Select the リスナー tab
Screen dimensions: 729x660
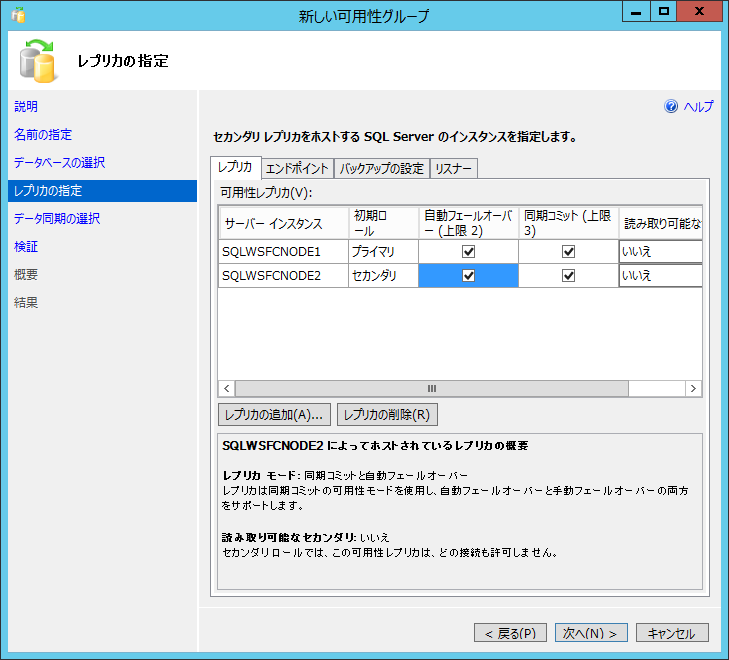[453, 169]
